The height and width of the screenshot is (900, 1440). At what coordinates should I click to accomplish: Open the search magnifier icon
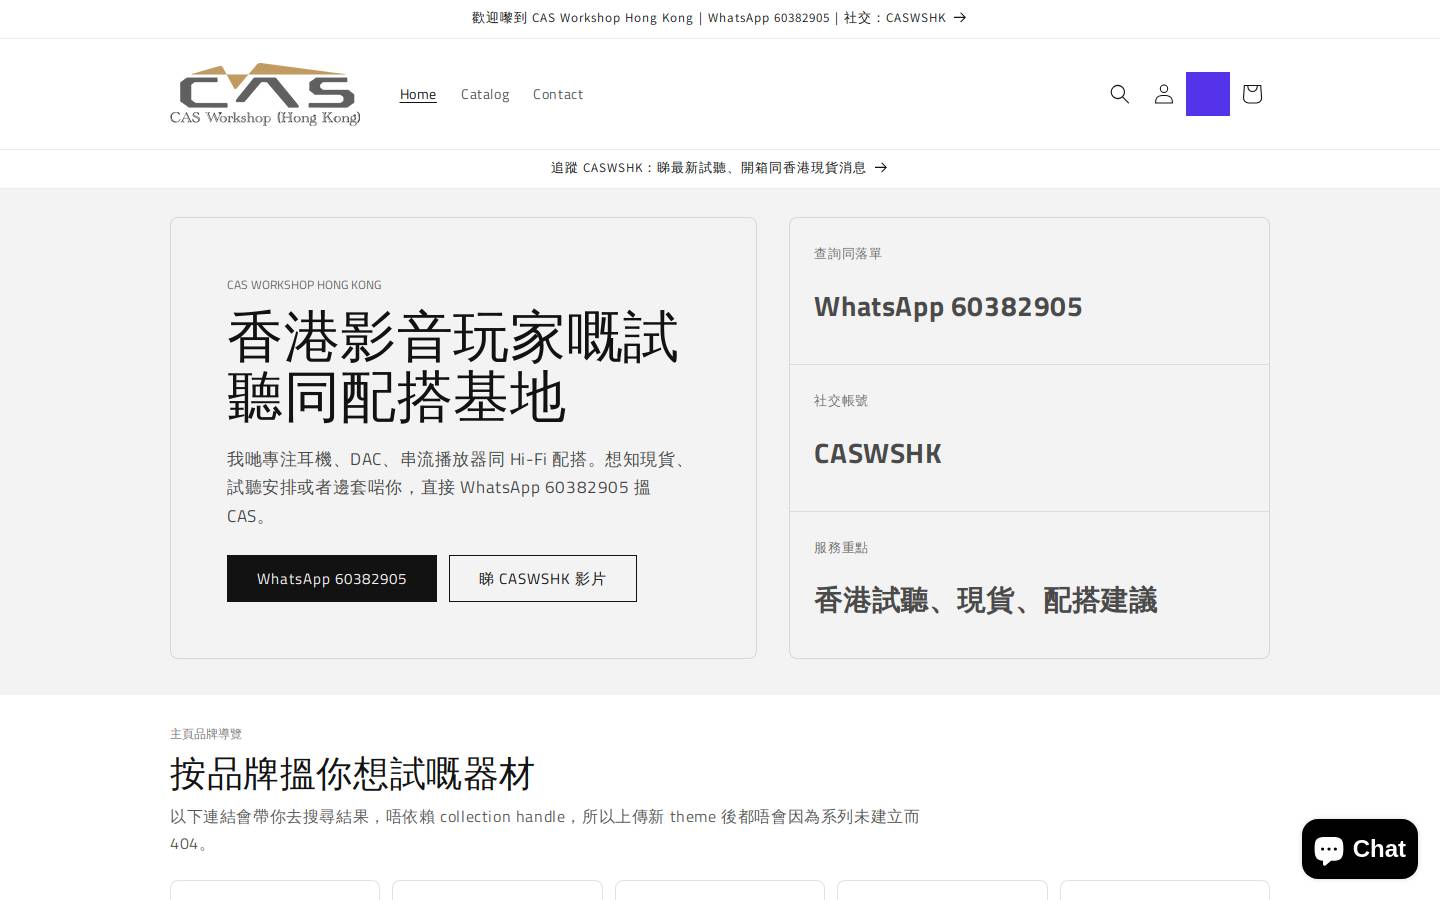click(x=1120, y=94)
